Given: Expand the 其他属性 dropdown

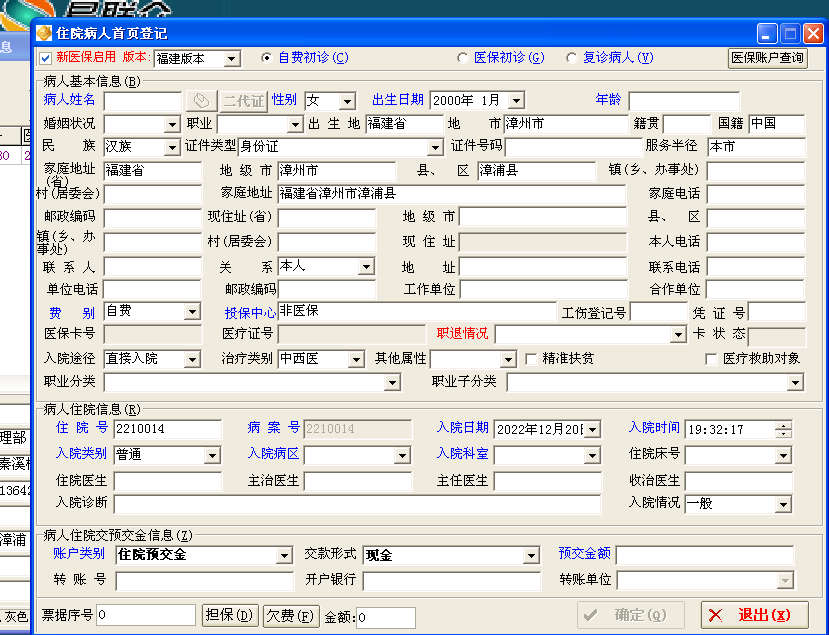Looking at the screenshot, I should click(x=508, y=360).
